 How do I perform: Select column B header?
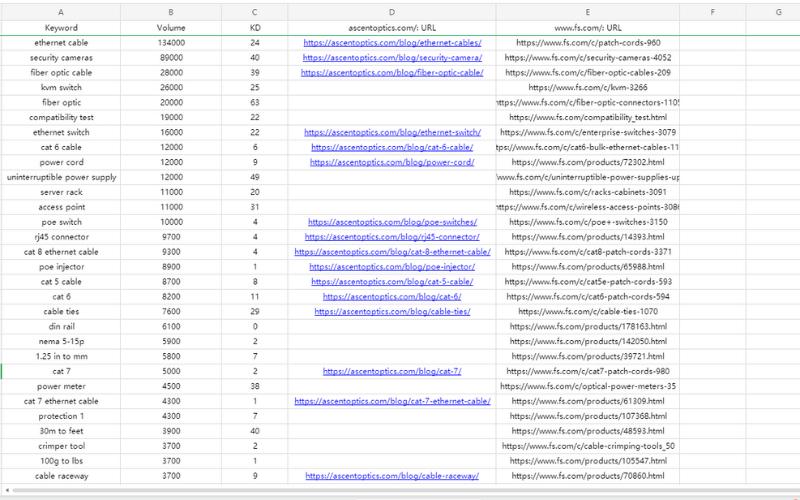(x=171, y=12)
